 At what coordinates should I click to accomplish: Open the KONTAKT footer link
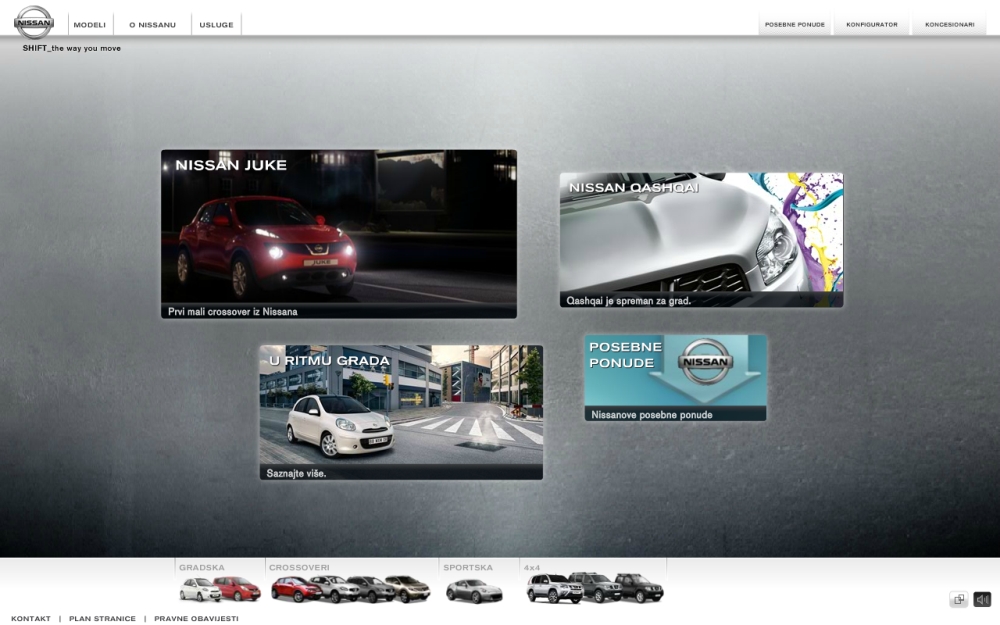coord(31,619)
